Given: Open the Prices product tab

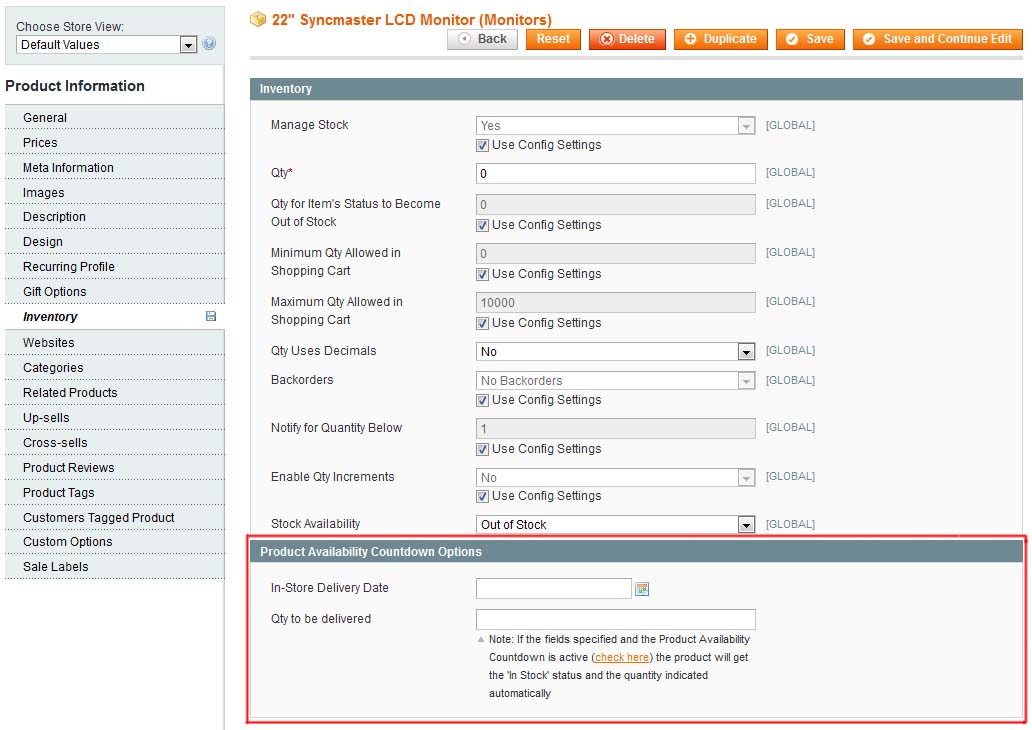Looking at the screenshot, I should [x=115, y=143].
